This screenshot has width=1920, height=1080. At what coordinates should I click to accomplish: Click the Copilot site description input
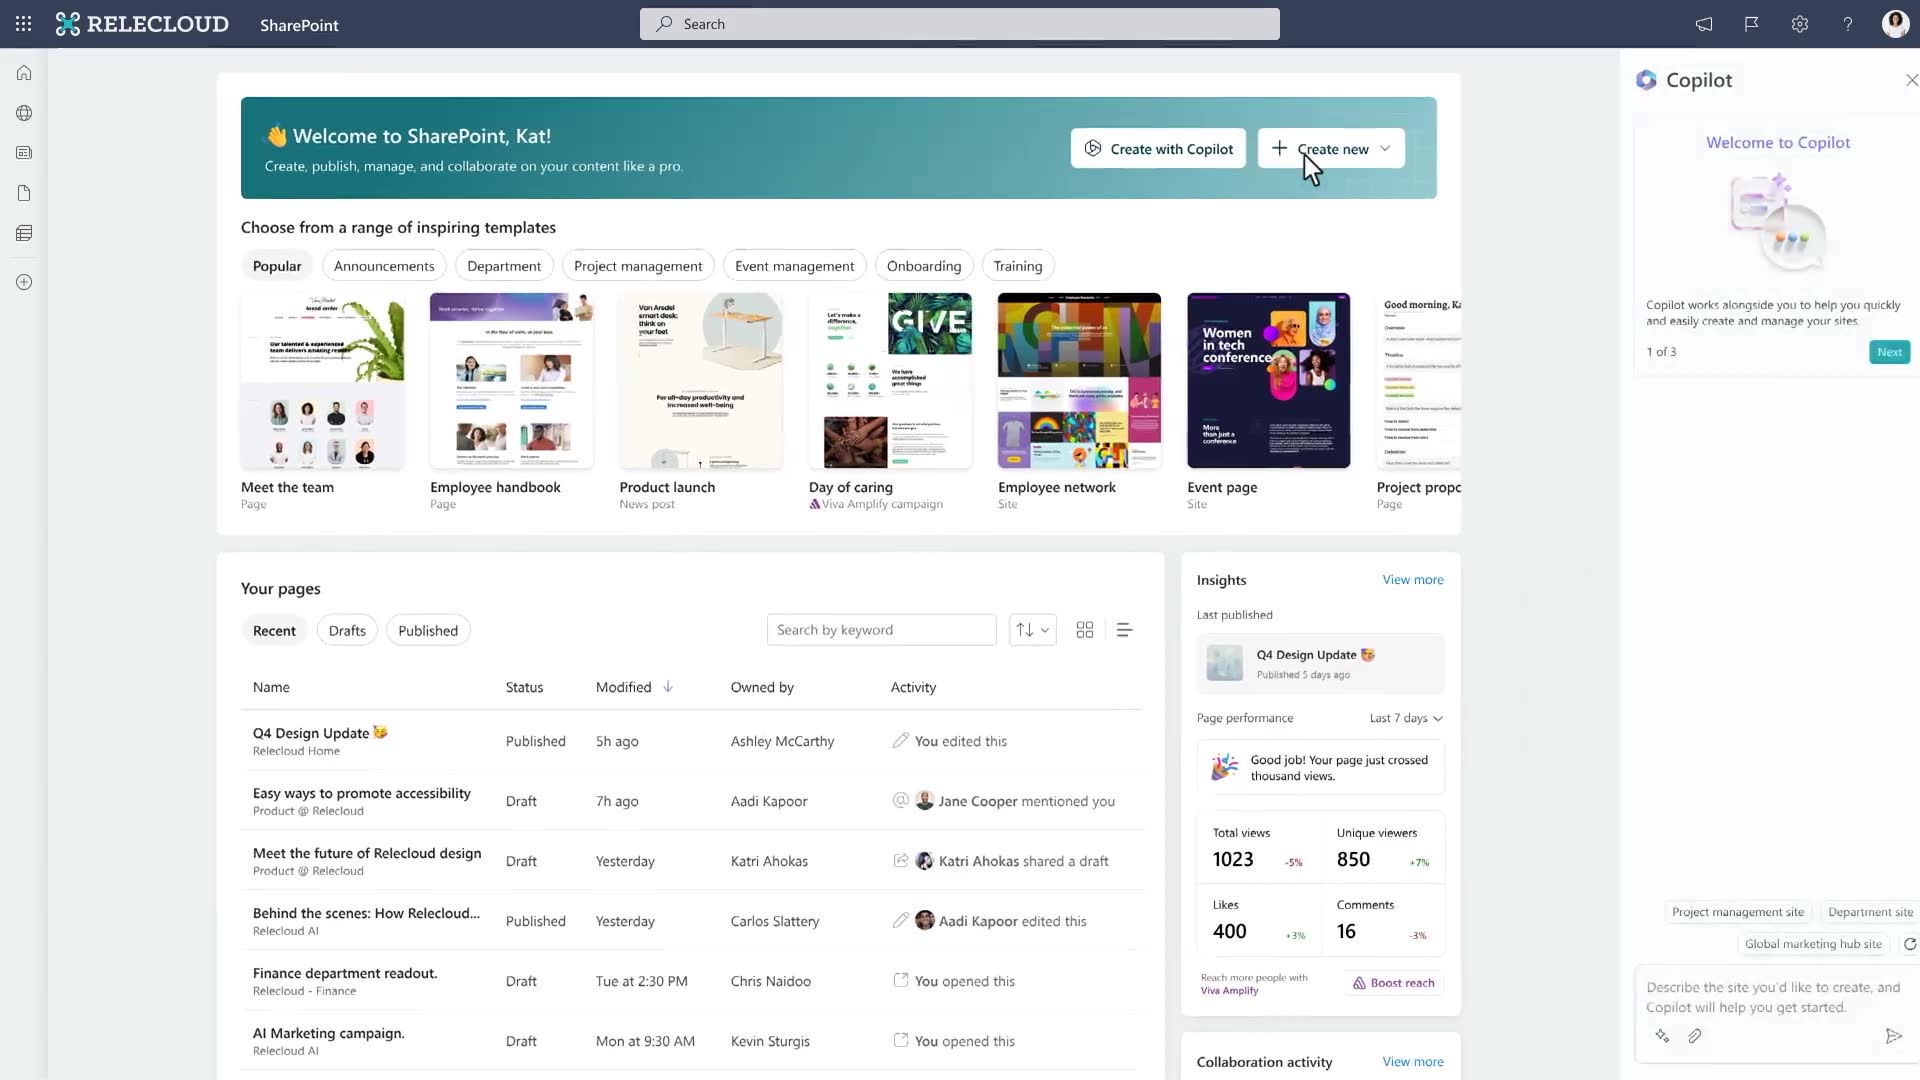point(1776,997)
